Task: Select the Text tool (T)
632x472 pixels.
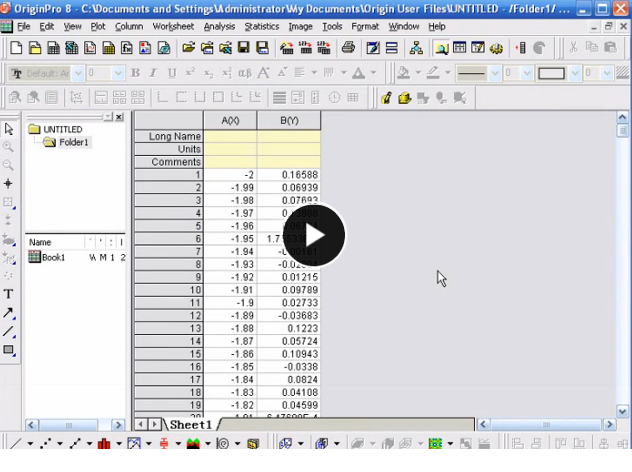Action: coord(8,294)
